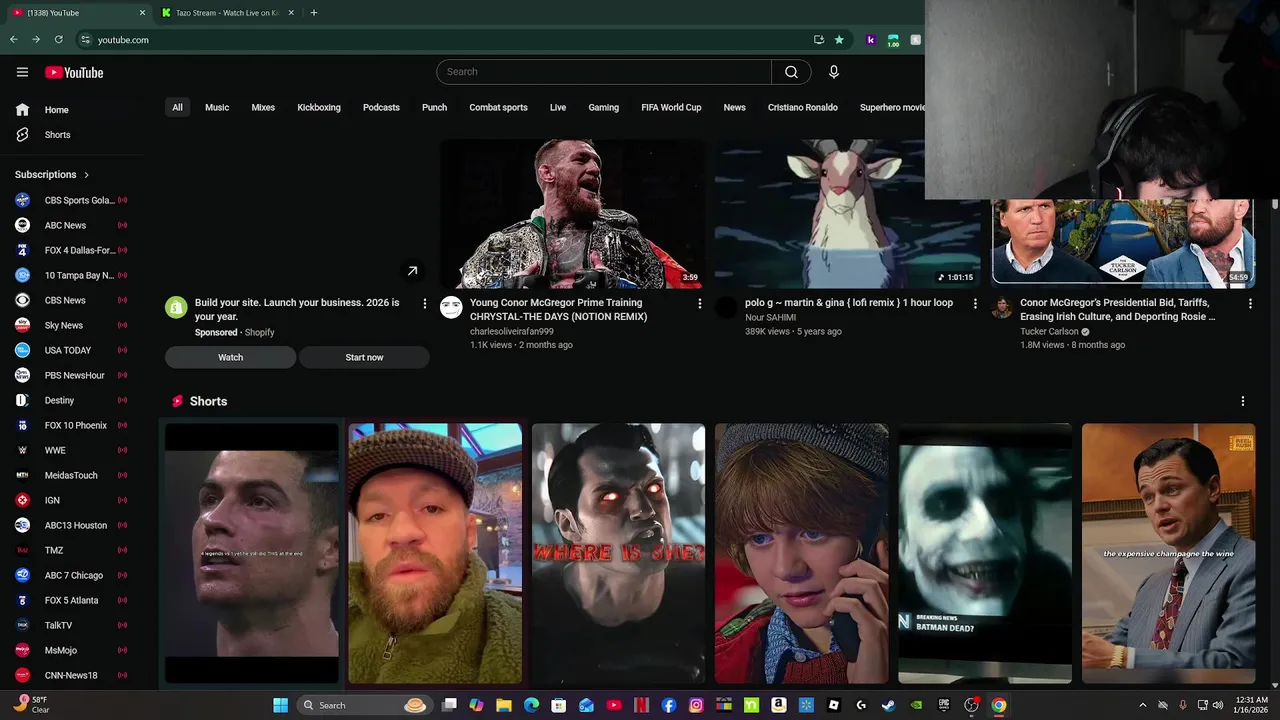This screenshot has height=720, width=1280.
Task: Click the search magnifier button
Action: (x=791, y=72)
